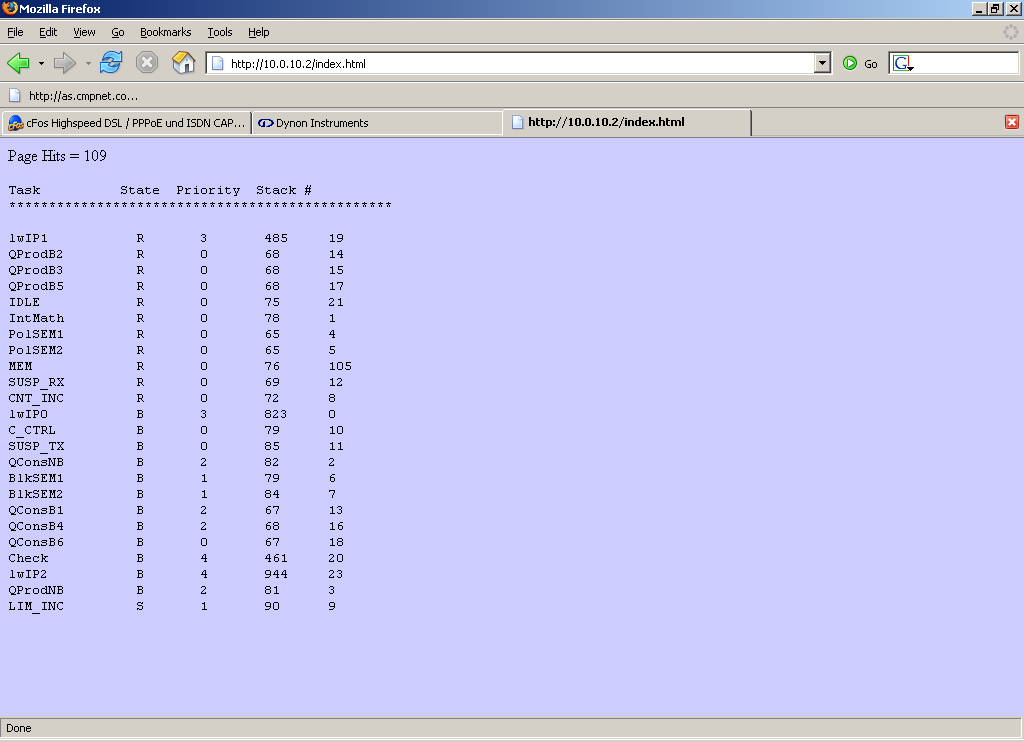This screenshot has width=1024, height=742.
Task: Open the Tools menu
Action: pos(219,32)
